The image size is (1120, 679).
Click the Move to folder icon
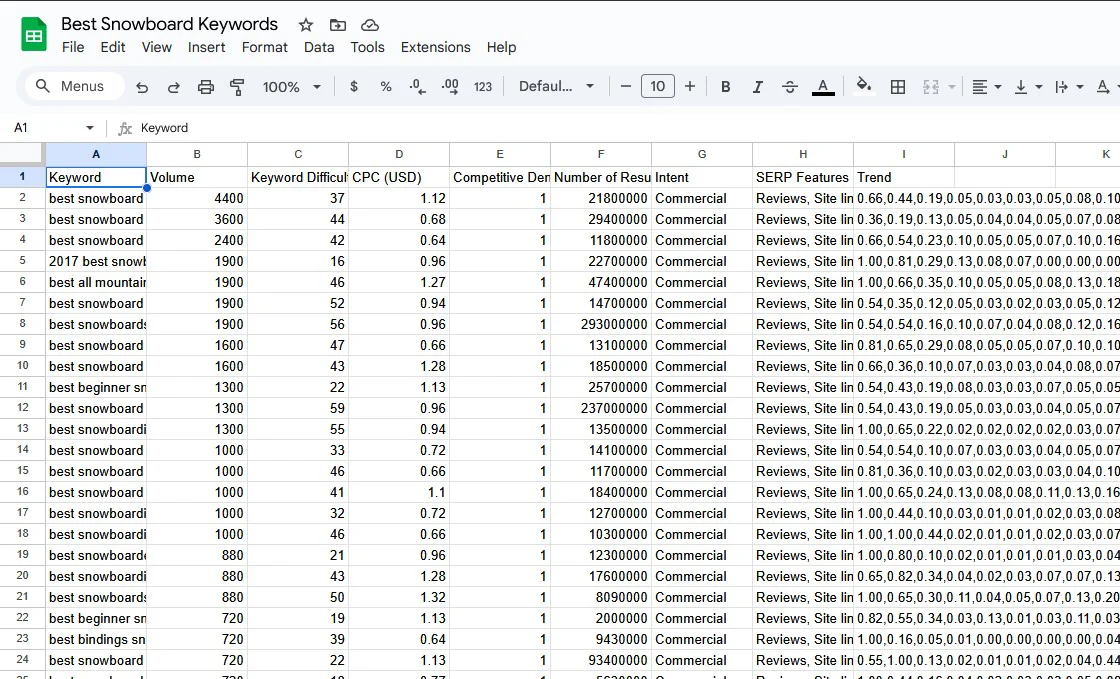pos(336,24)
